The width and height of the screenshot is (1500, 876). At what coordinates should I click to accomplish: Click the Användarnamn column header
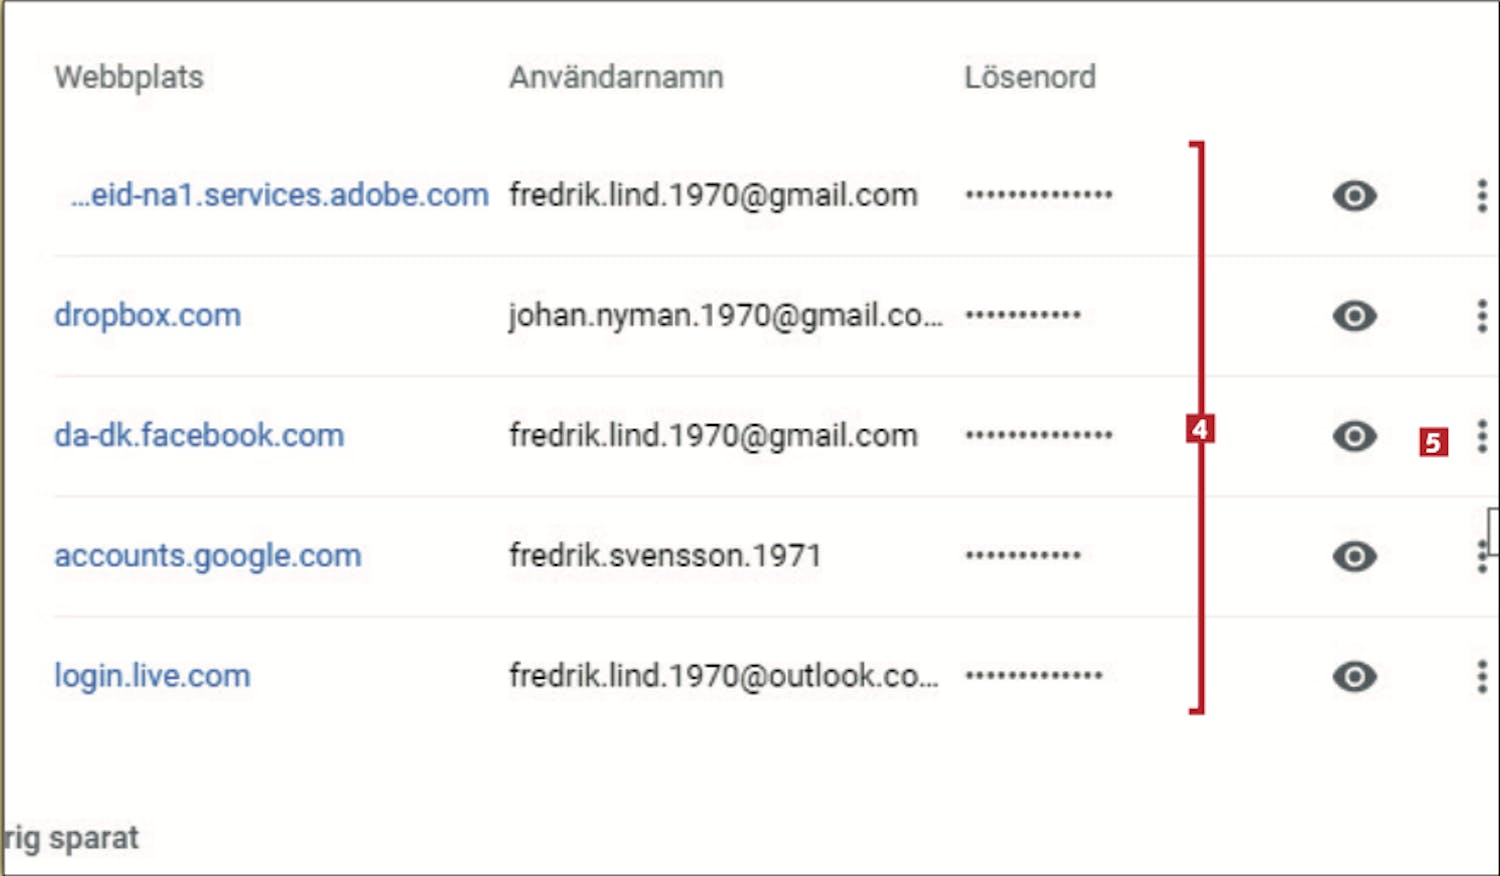coord(616,77)
